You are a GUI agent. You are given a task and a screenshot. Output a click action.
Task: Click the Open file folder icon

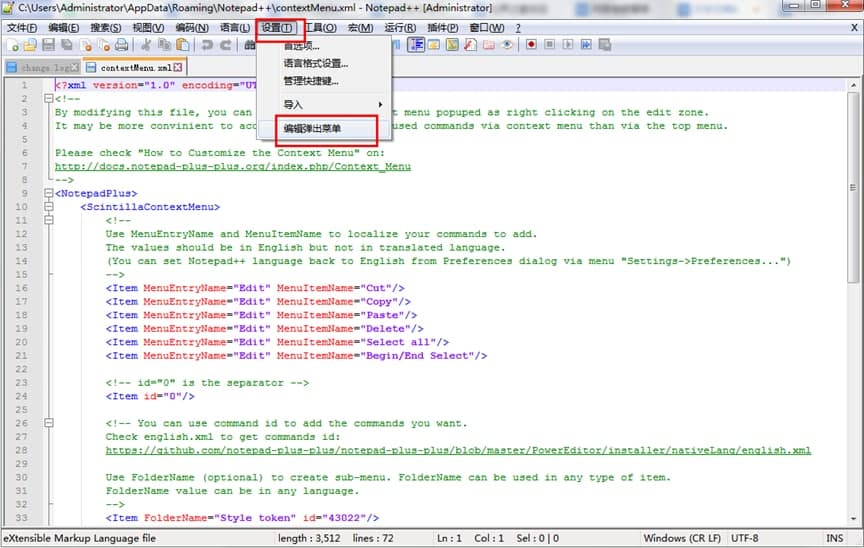(x=30, y=45)
